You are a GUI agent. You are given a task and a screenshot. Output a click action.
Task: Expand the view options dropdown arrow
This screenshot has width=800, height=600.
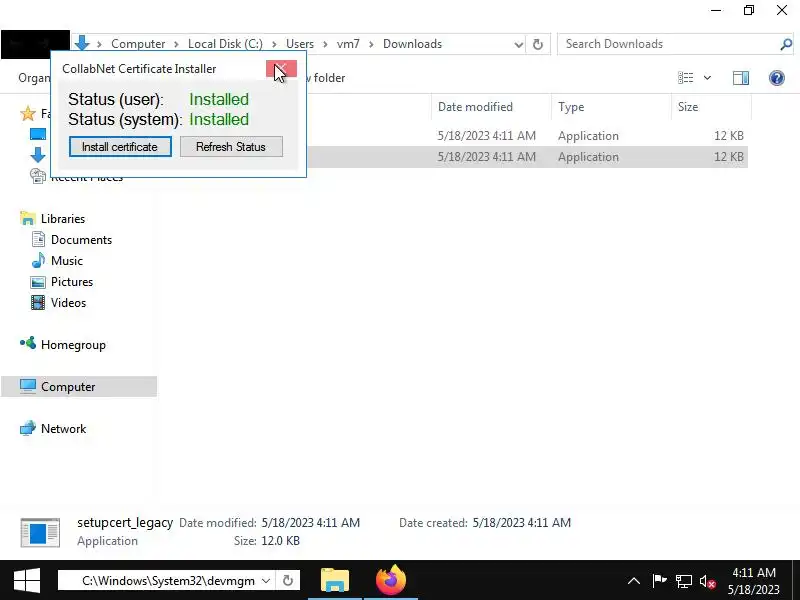707,78
